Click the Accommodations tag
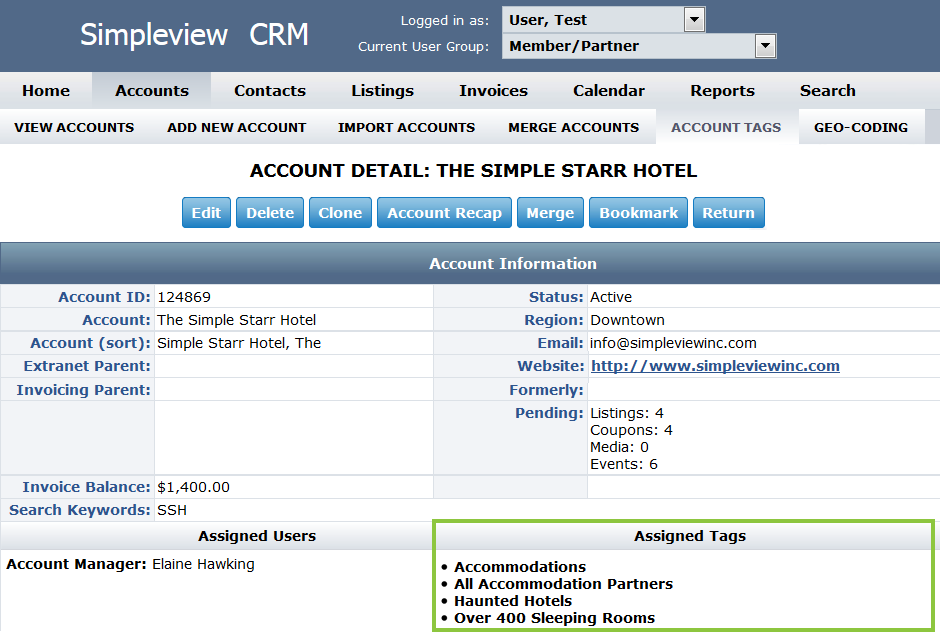Viewport: 940px width, 634px height. click(x=520, y=567)
